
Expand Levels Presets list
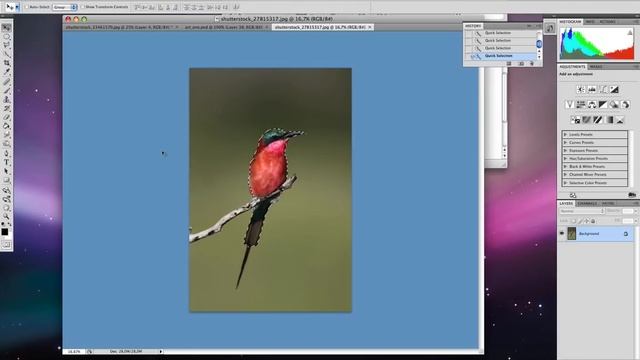[x=565, y=134]
